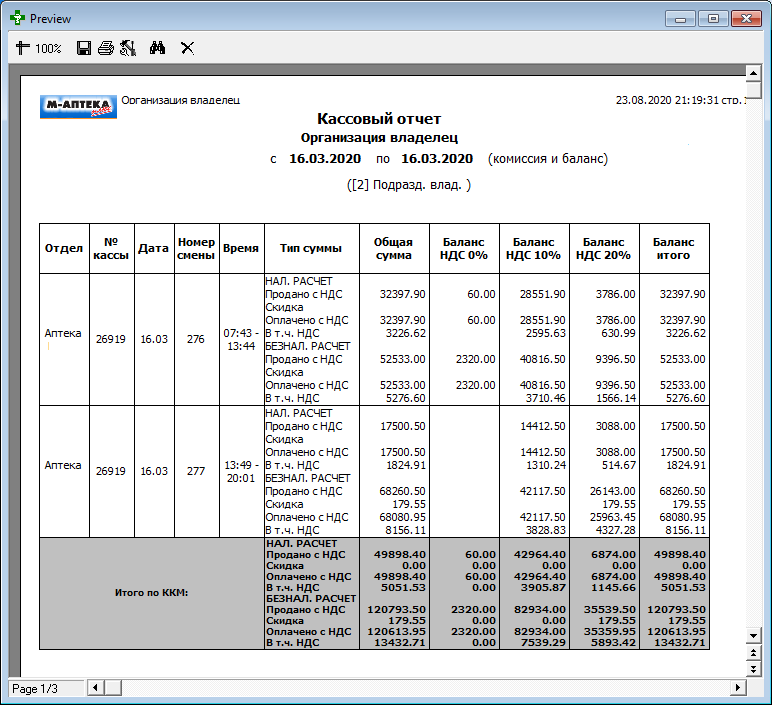Screen dimensions: 772x705
Task: Click the value '4327.28'
Action: tap(615, 530)
